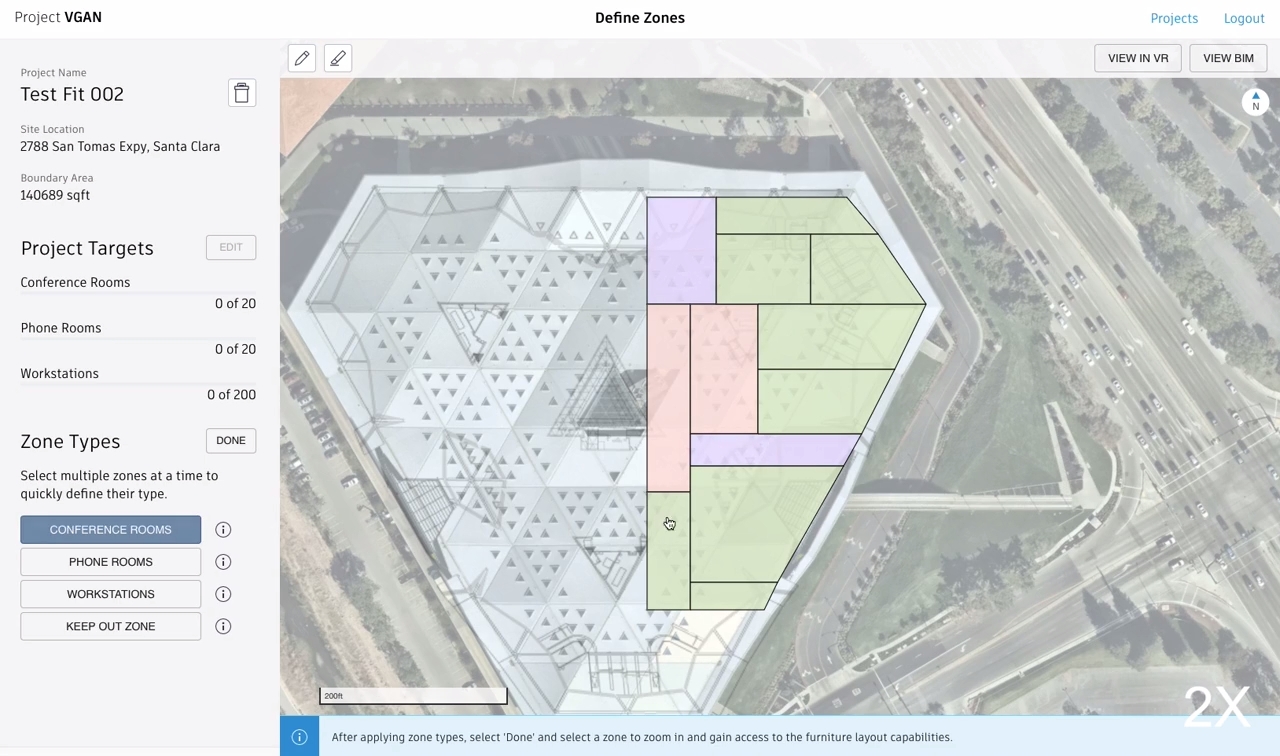Select the purple zone at top left
This screenshot has height=756, width=1280.
[x=681, y=250]
